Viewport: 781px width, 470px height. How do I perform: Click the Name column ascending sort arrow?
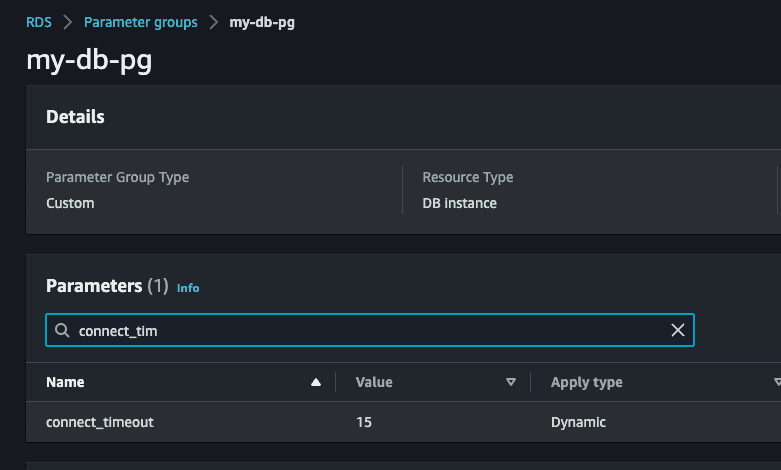tap(316, 382)
